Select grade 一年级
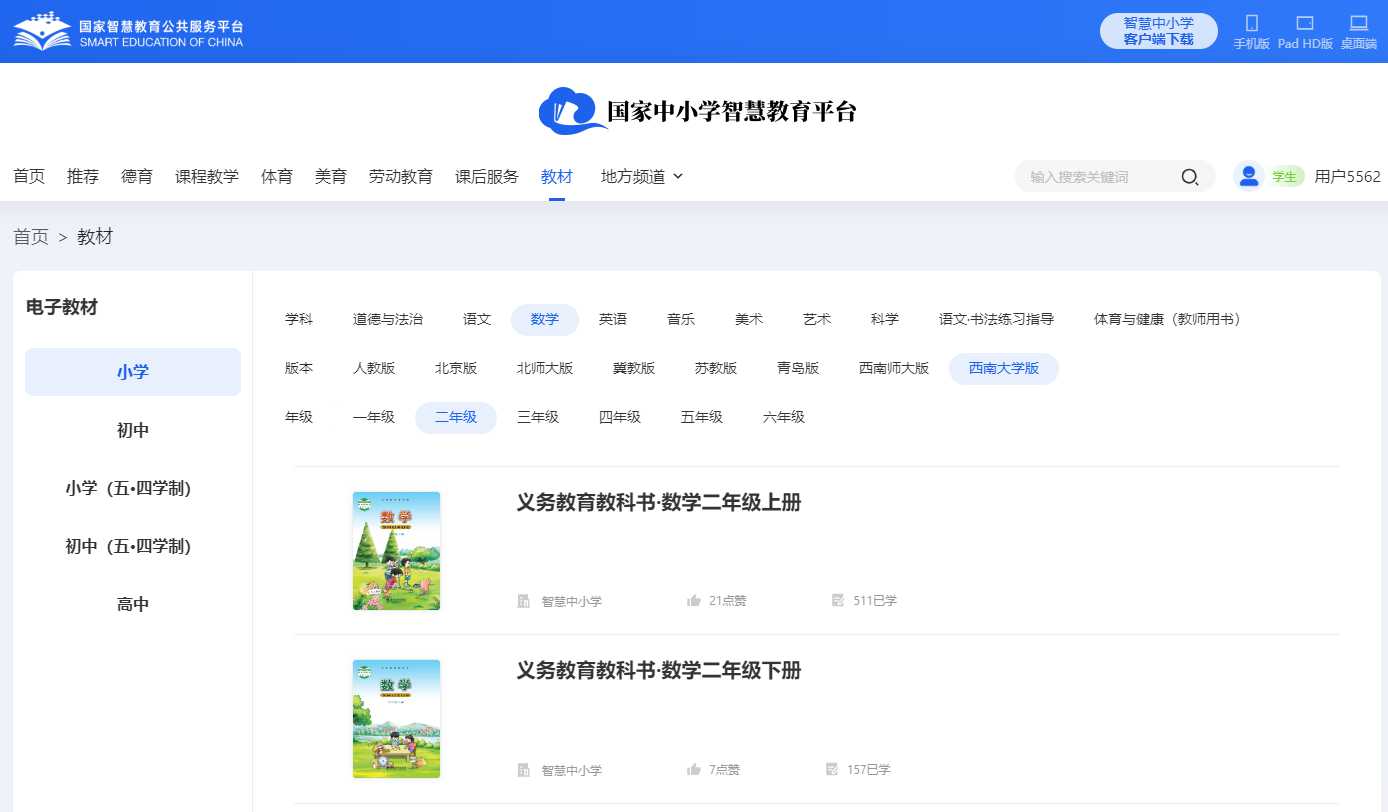 tap(374, 418)
